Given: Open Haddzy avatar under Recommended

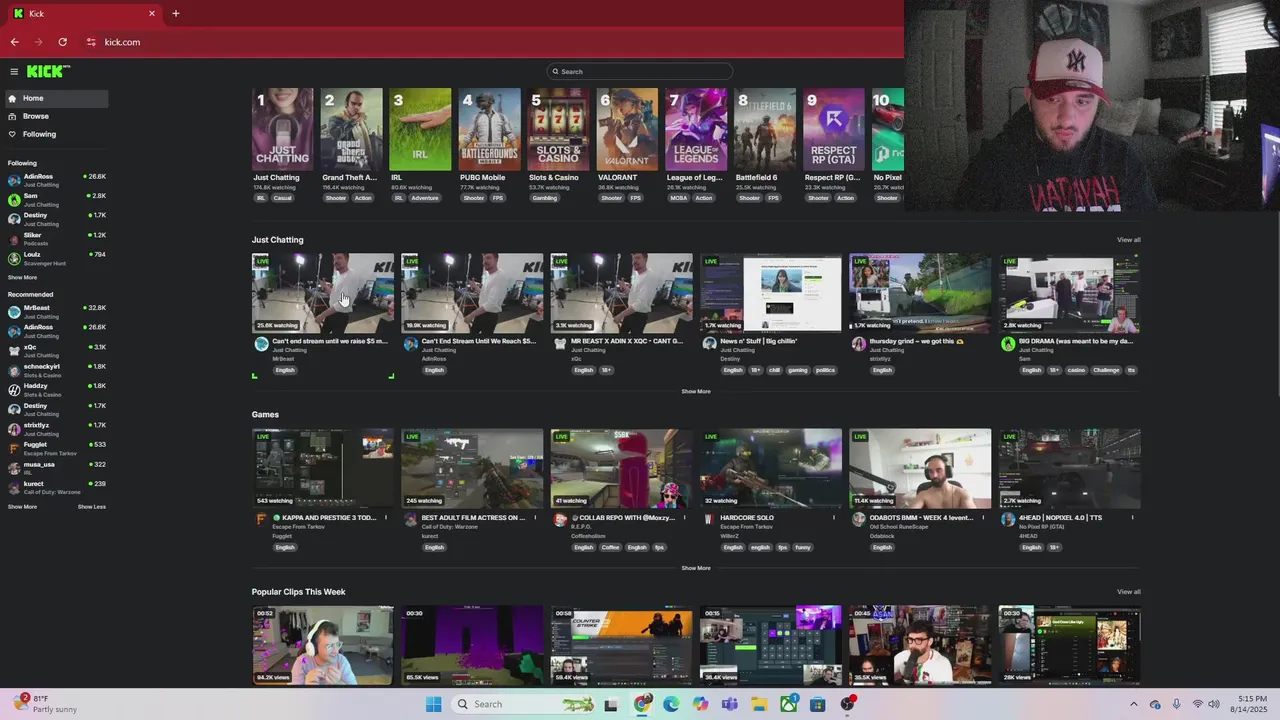Looking at the screenshot, I should click(14, 390).
